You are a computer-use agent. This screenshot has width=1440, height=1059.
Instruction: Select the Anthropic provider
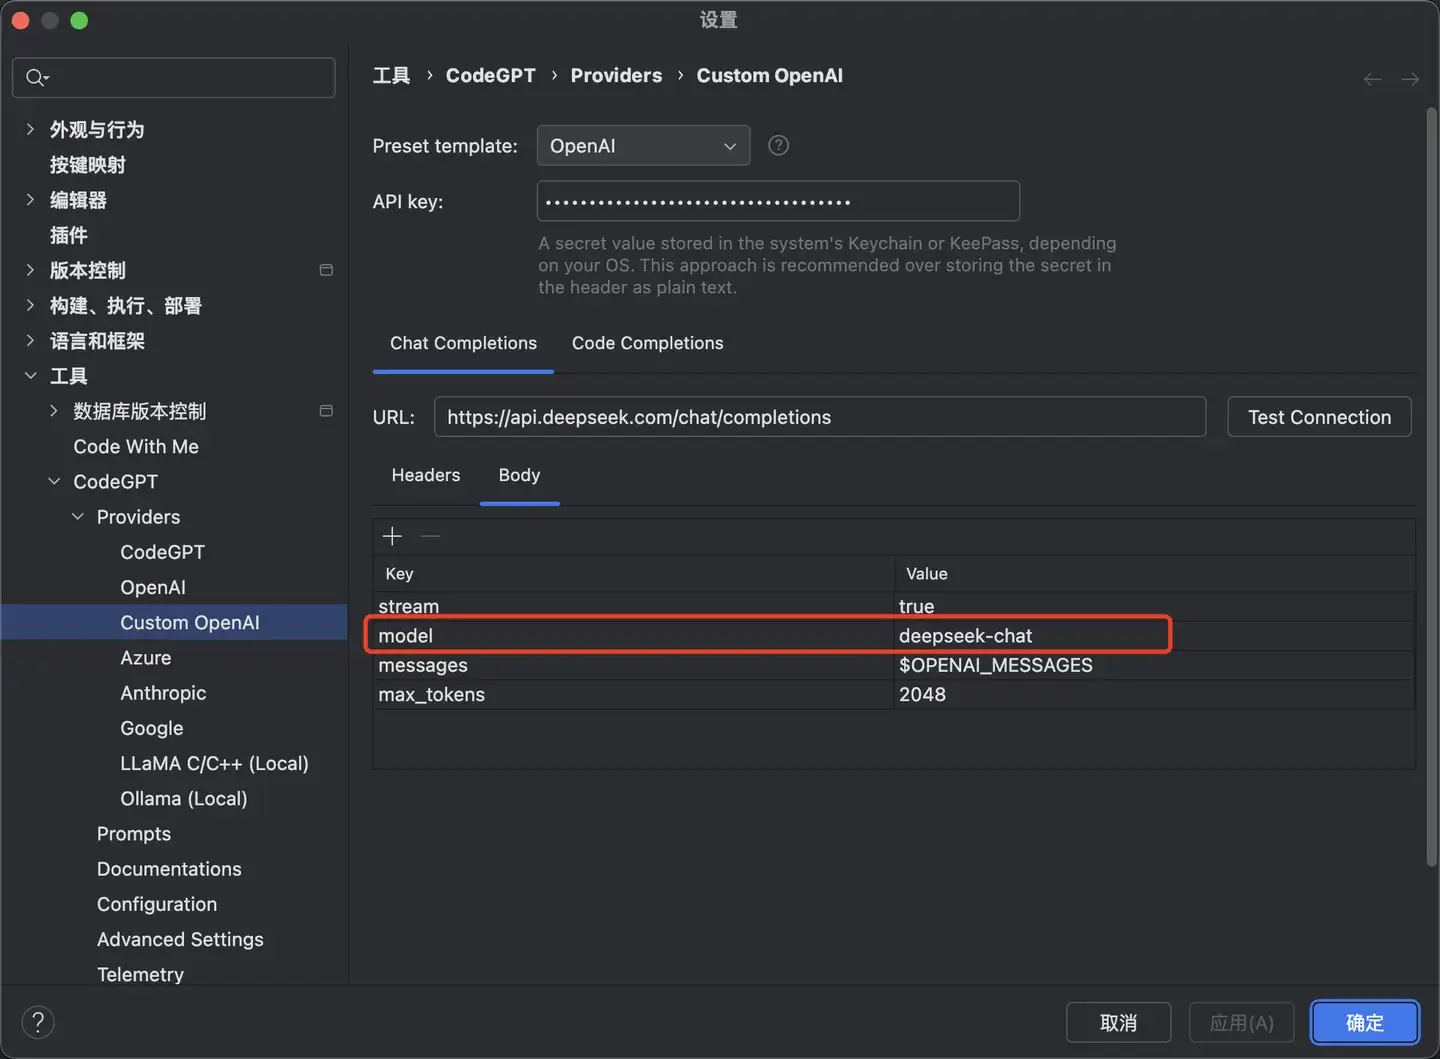coord(163,693)
